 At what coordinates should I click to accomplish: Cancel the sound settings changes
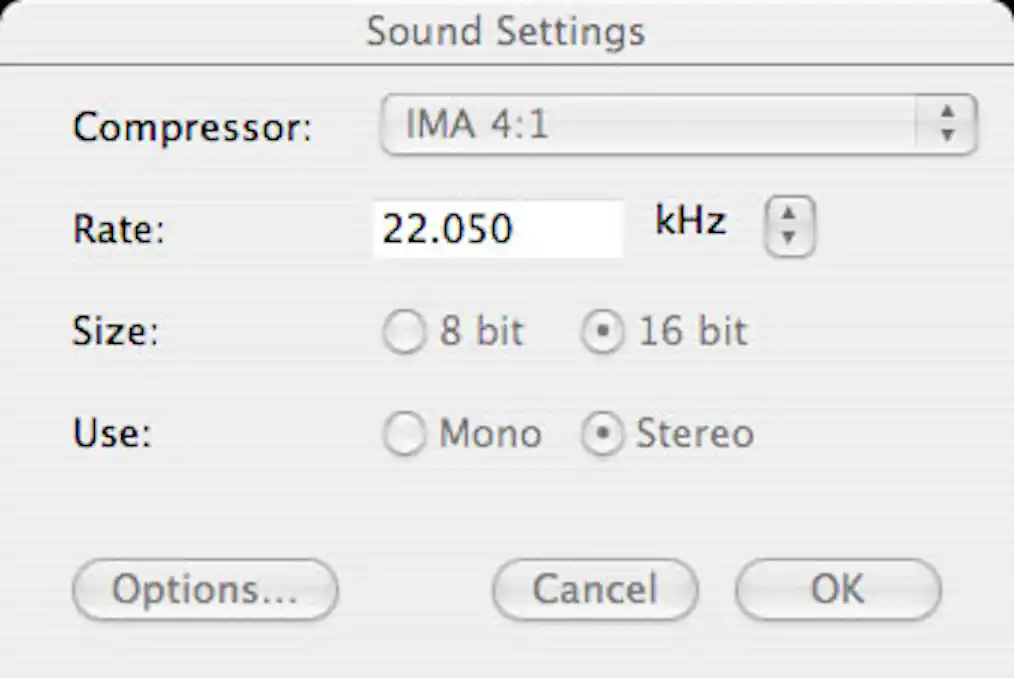594,589
